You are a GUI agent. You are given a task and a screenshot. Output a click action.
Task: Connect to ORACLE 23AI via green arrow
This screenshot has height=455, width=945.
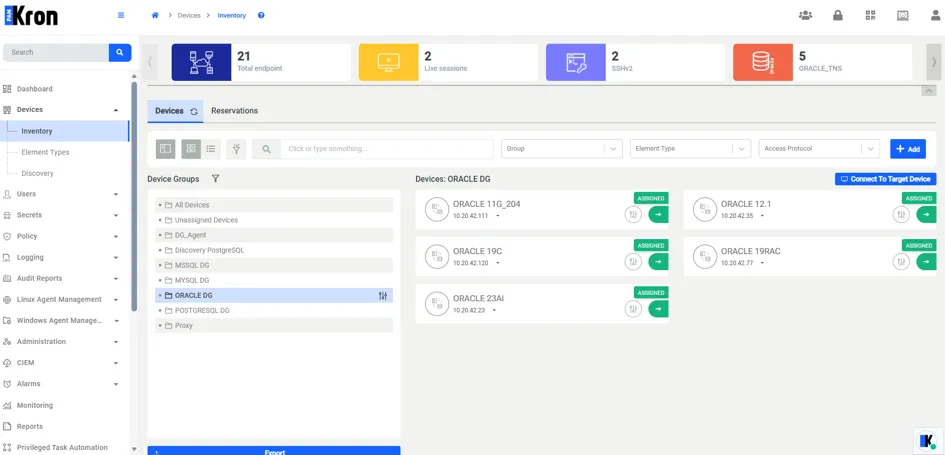point(658,309)
